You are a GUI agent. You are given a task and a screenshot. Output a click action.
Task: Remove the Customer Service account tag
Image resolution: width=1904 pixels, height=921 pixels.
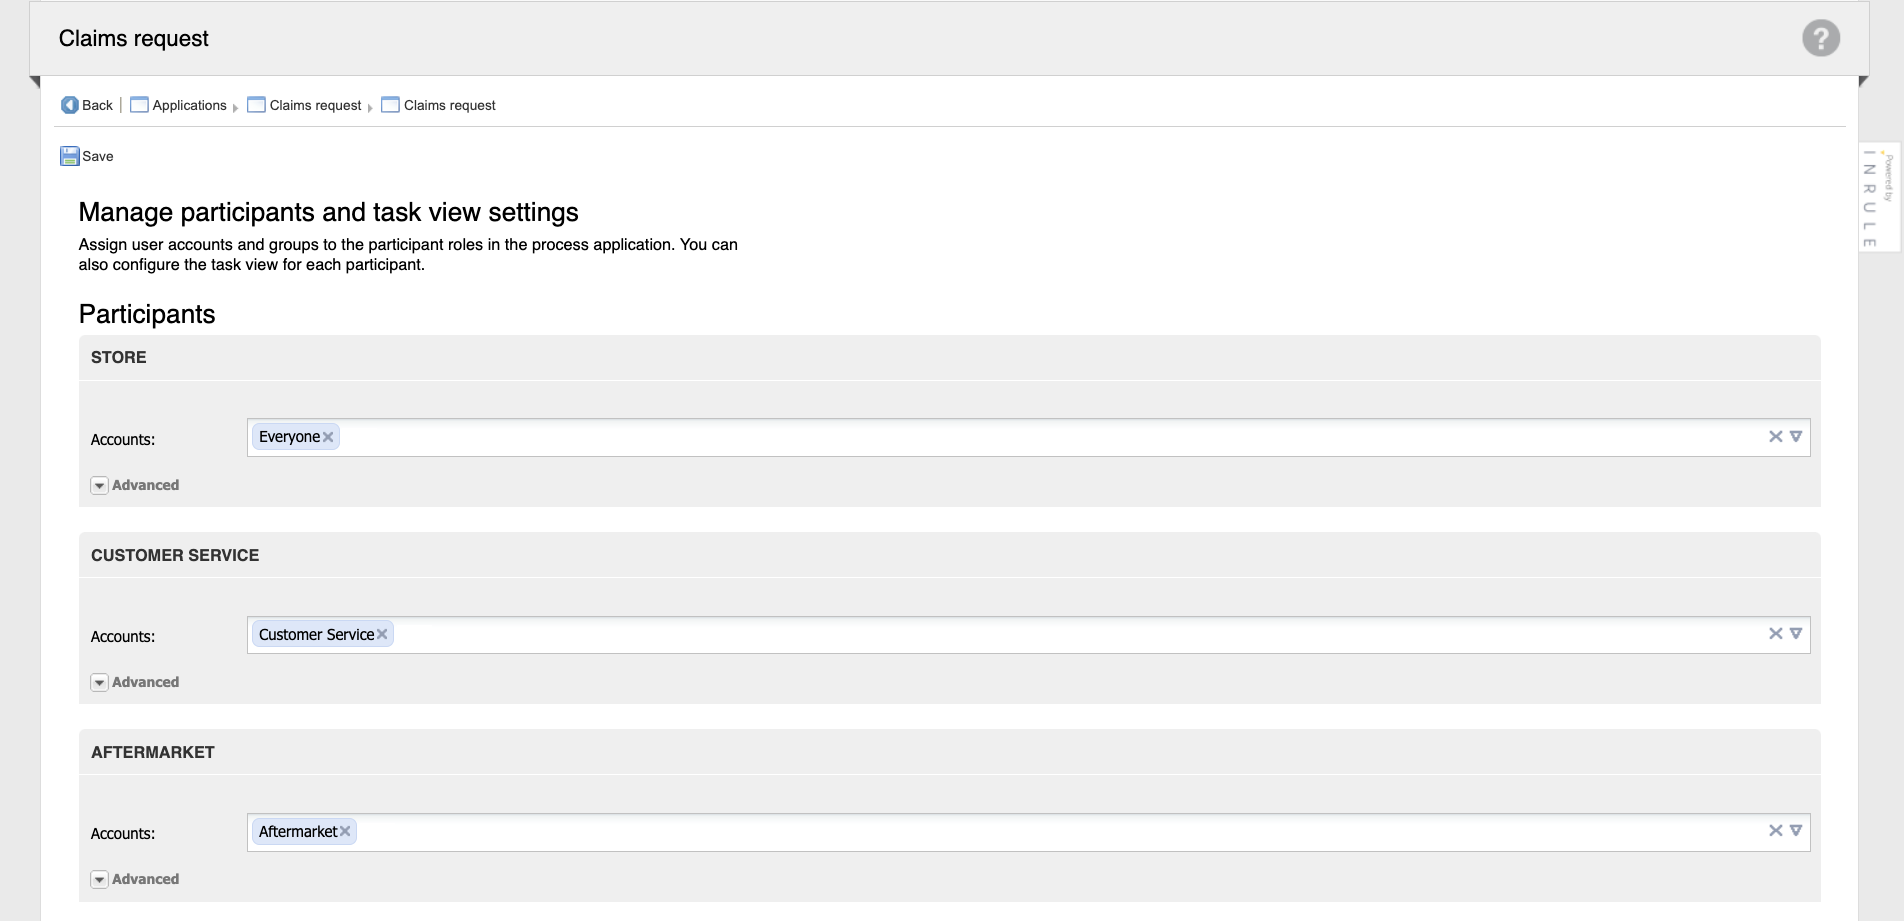pyautogui.click(x=382, y=634)
